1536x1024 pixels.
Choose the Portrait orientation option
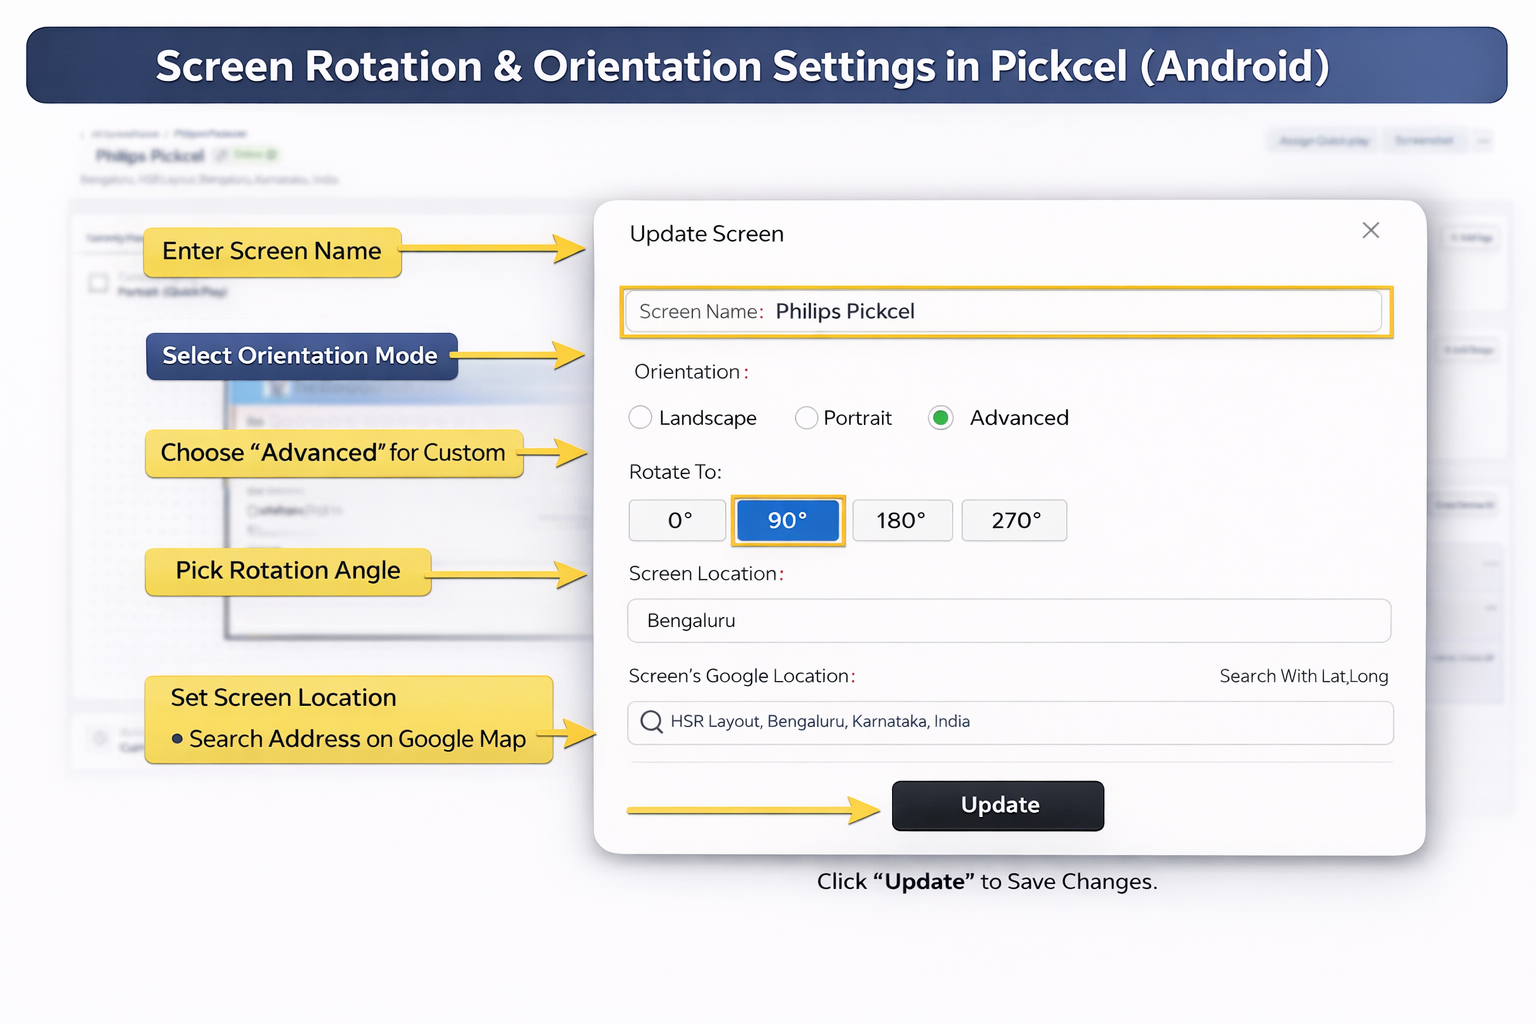[x=806, y=418]
